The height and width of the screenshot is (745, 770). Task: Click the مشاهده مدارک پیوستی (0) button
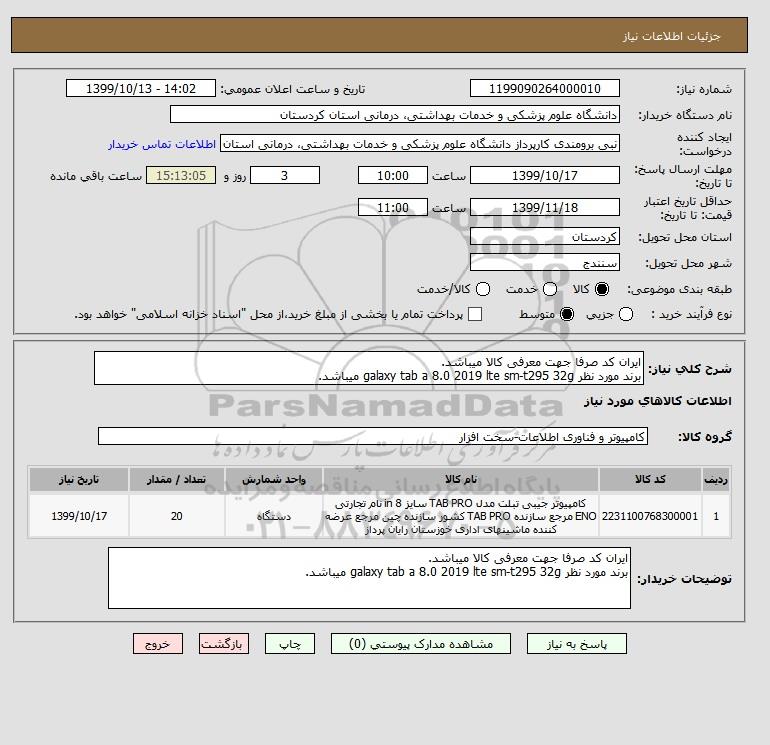point(421,644)
